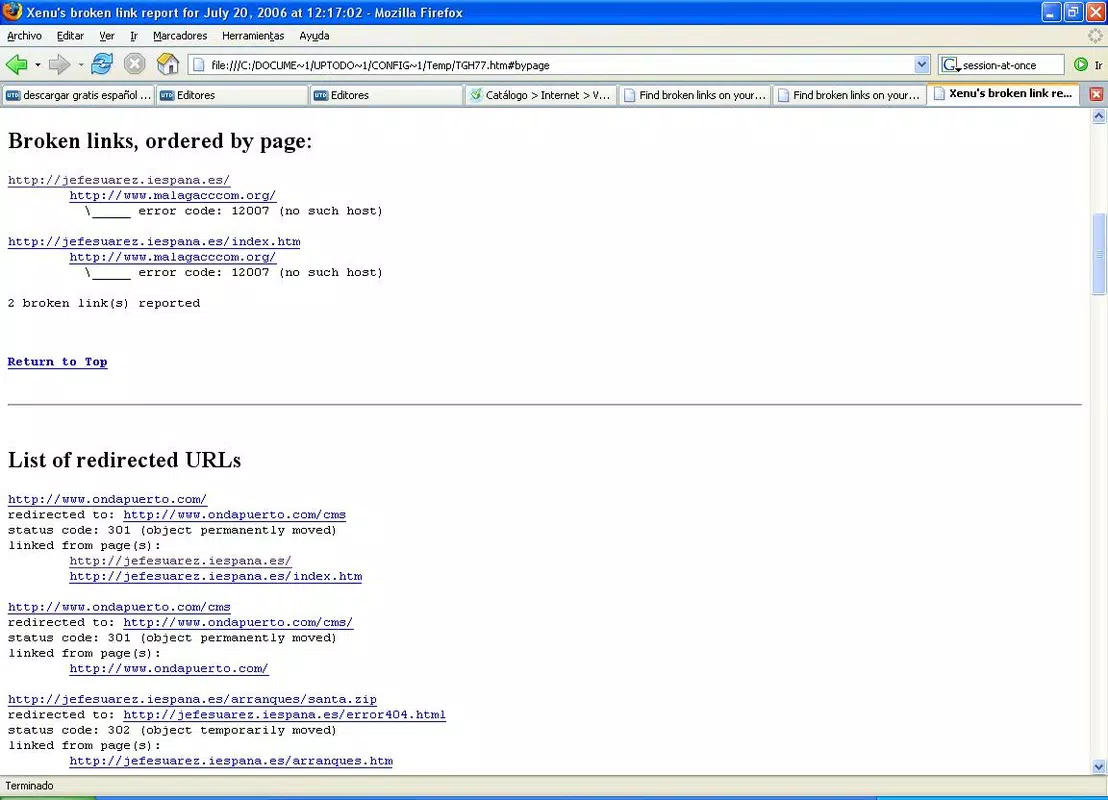Image resolution: width=1108 pixels, height=800 pixels.
Task: Open the error404.html redirected-to link
Action: coord(284,715)
